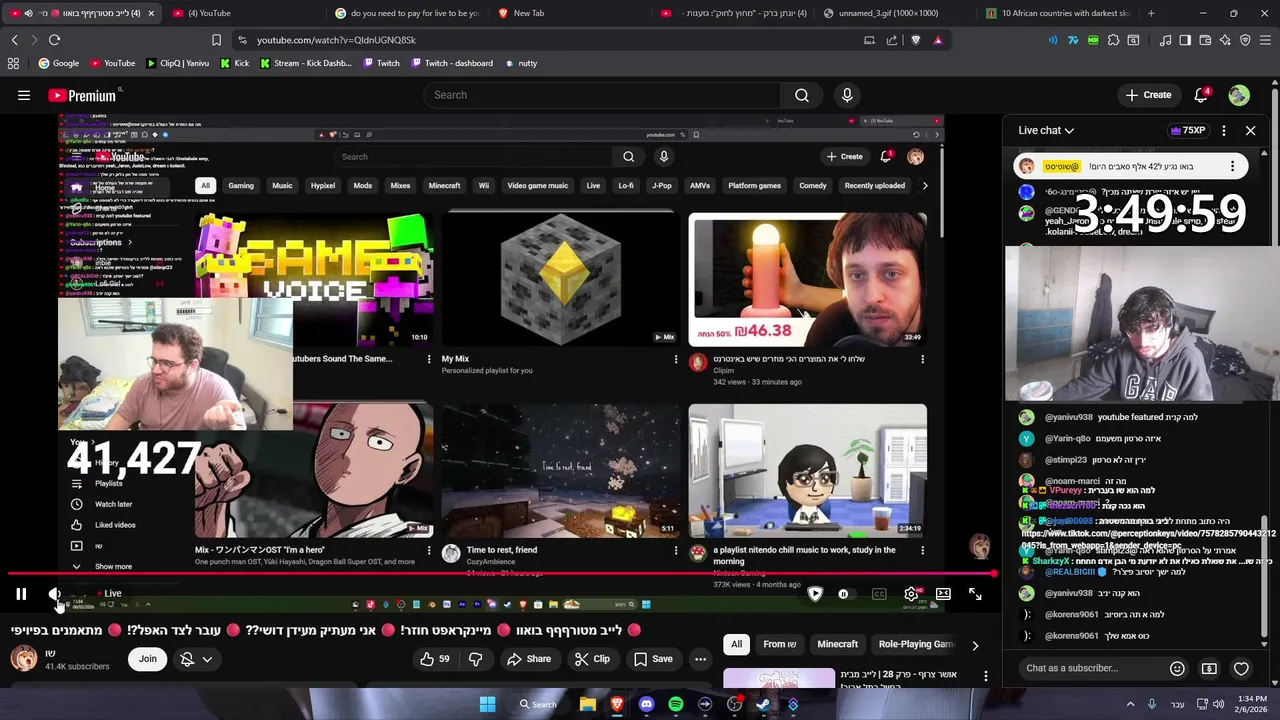Click the bookmark this tab icon

pos(216,40)
